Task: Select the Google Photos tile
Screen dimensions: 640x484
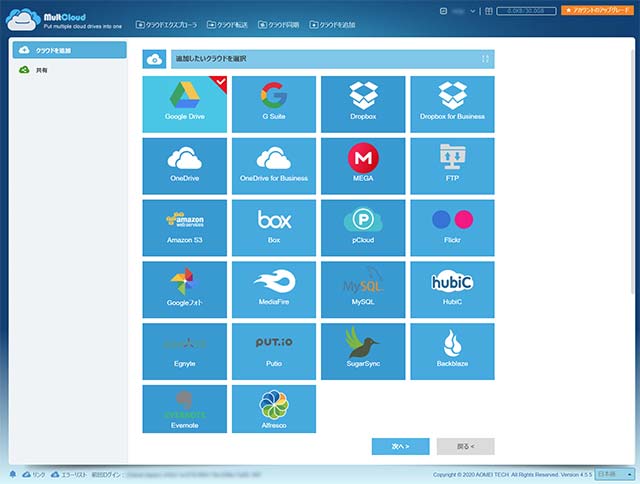Action: [184, 290]
